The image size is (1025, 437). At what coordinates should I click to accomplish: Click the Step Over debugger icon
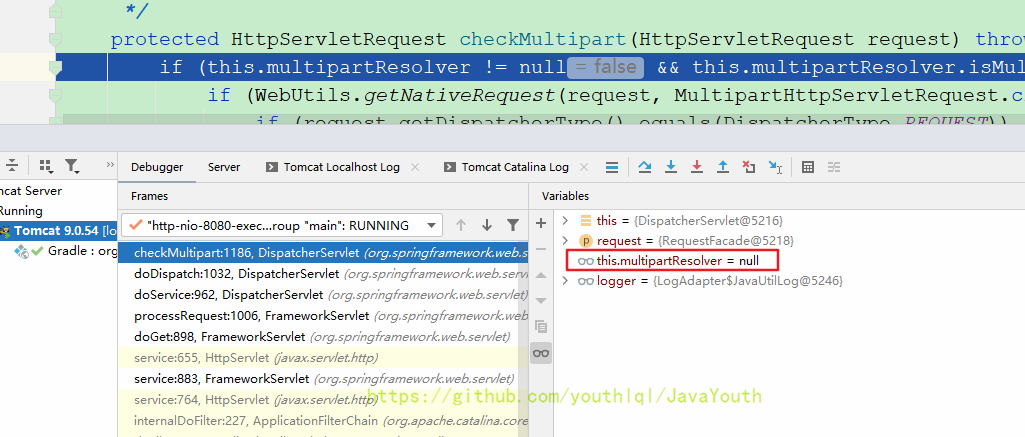coord(645,167)
